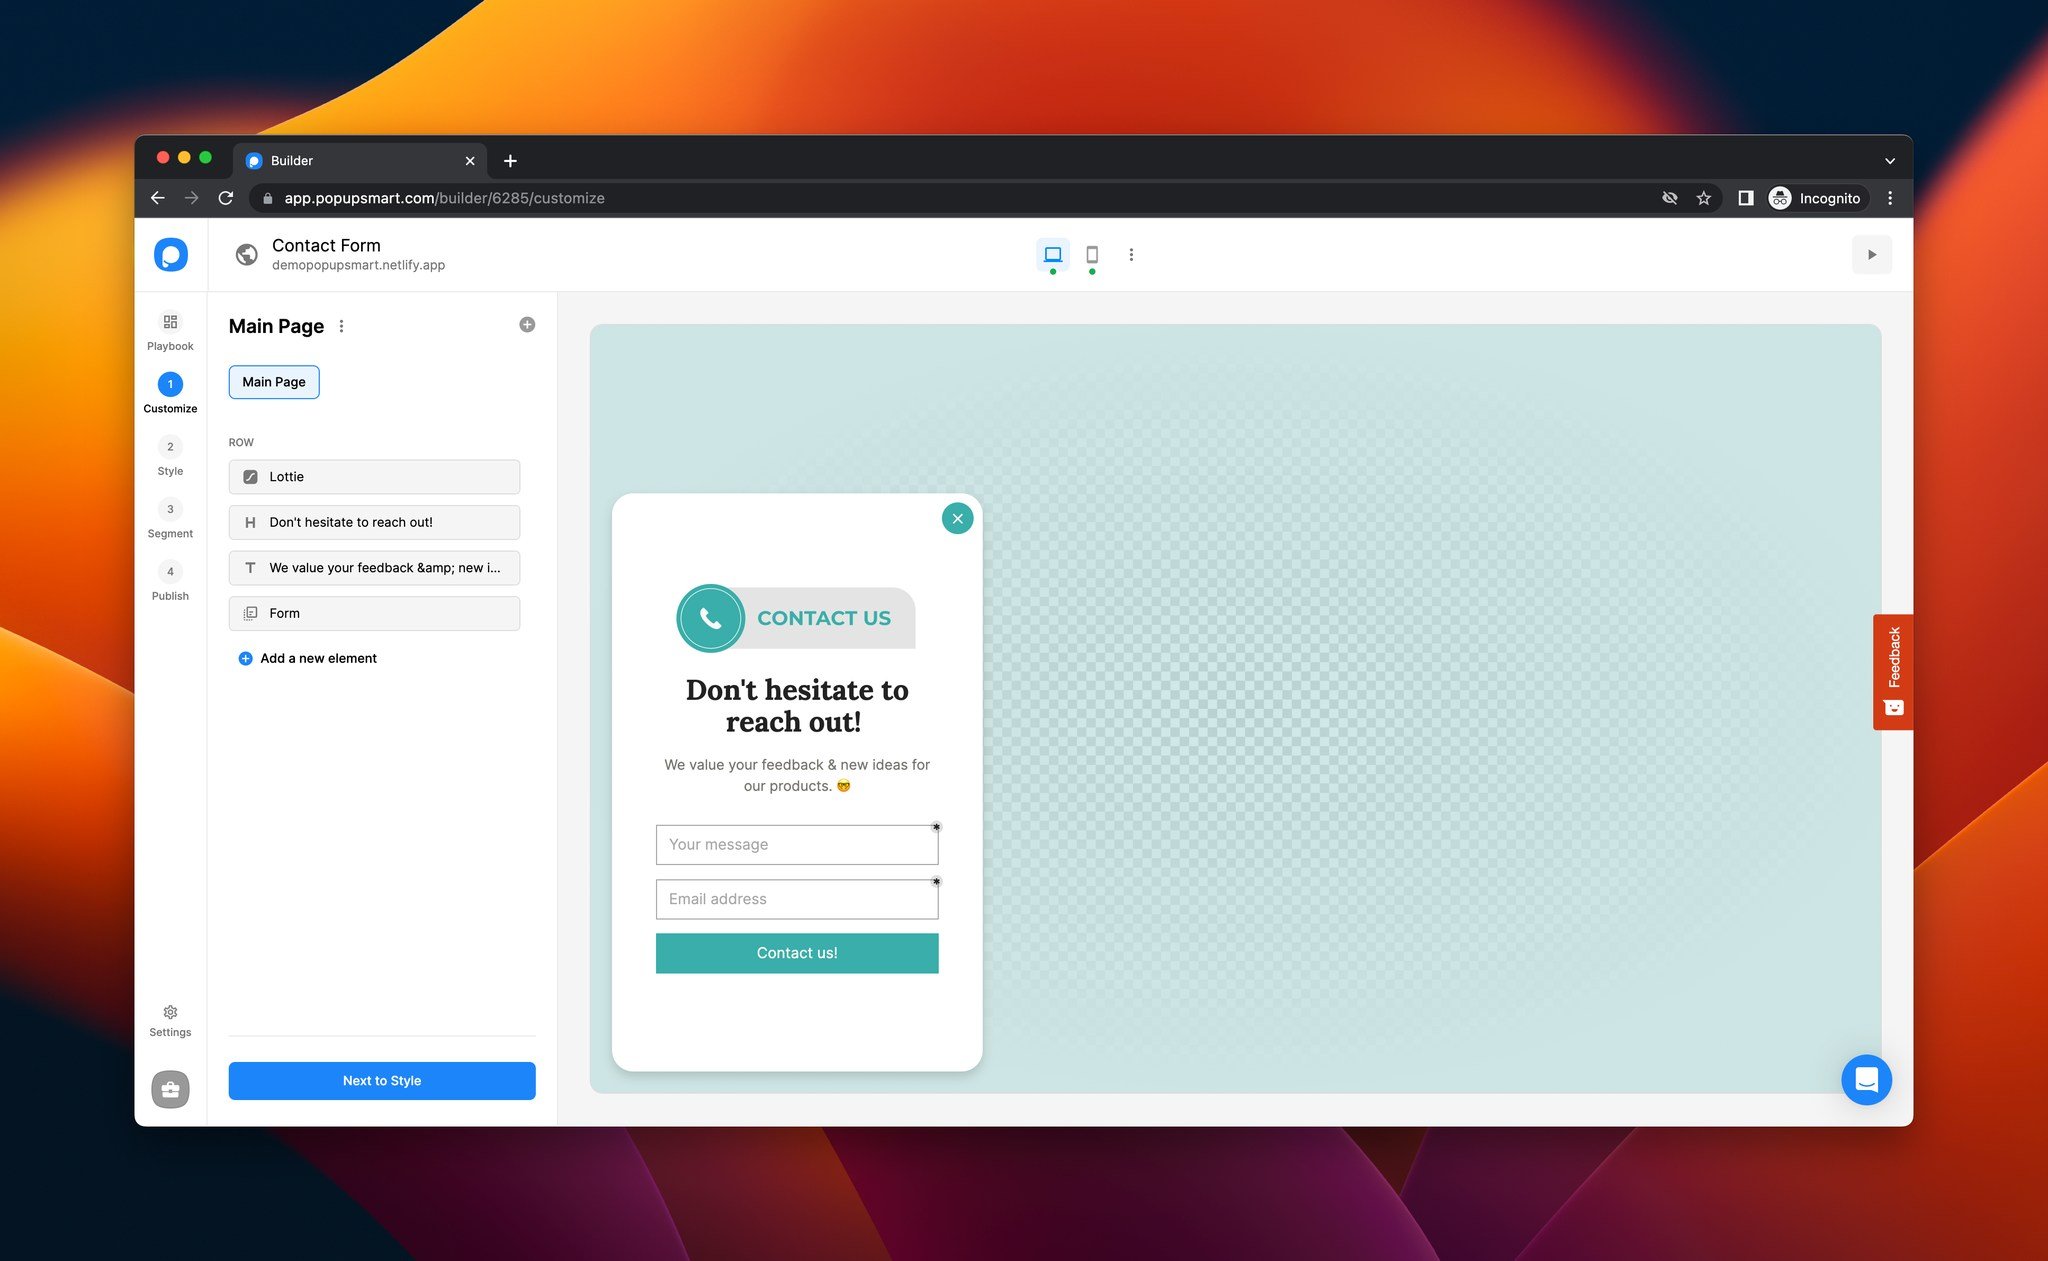Select the mobile preview icon
2048x1261 pixels.
click(x=1091, y=255)
